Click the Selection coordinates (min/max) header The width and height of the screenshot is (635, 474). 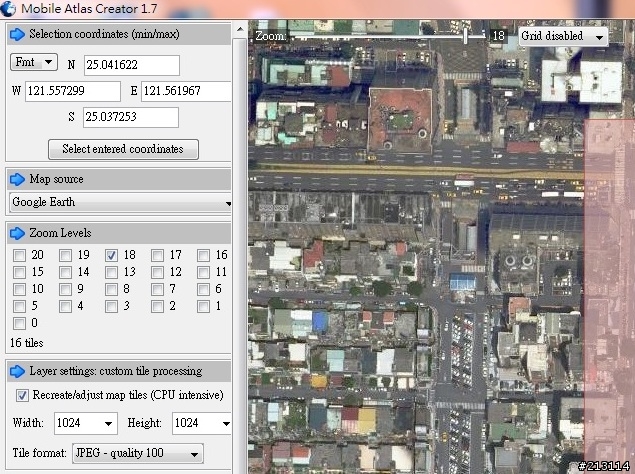[x=119, y=34]
